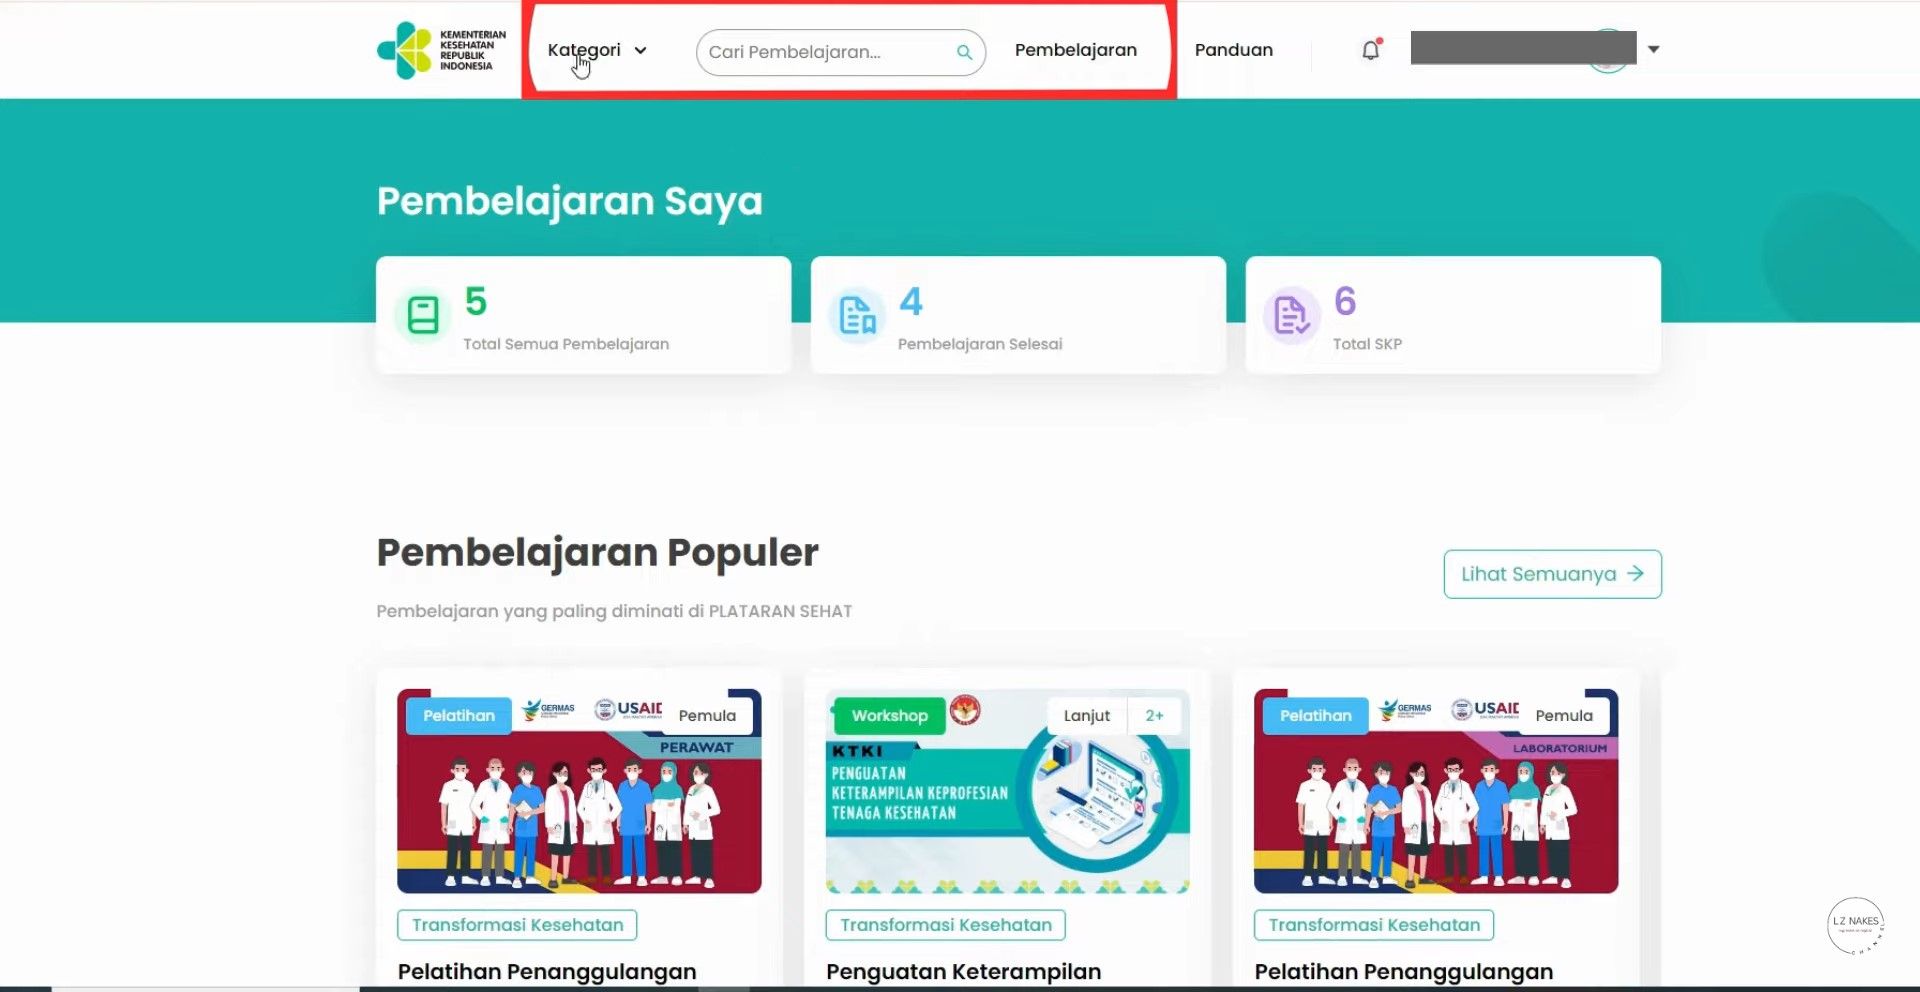Open the Panduan menu item

(x=1234, y=50)
